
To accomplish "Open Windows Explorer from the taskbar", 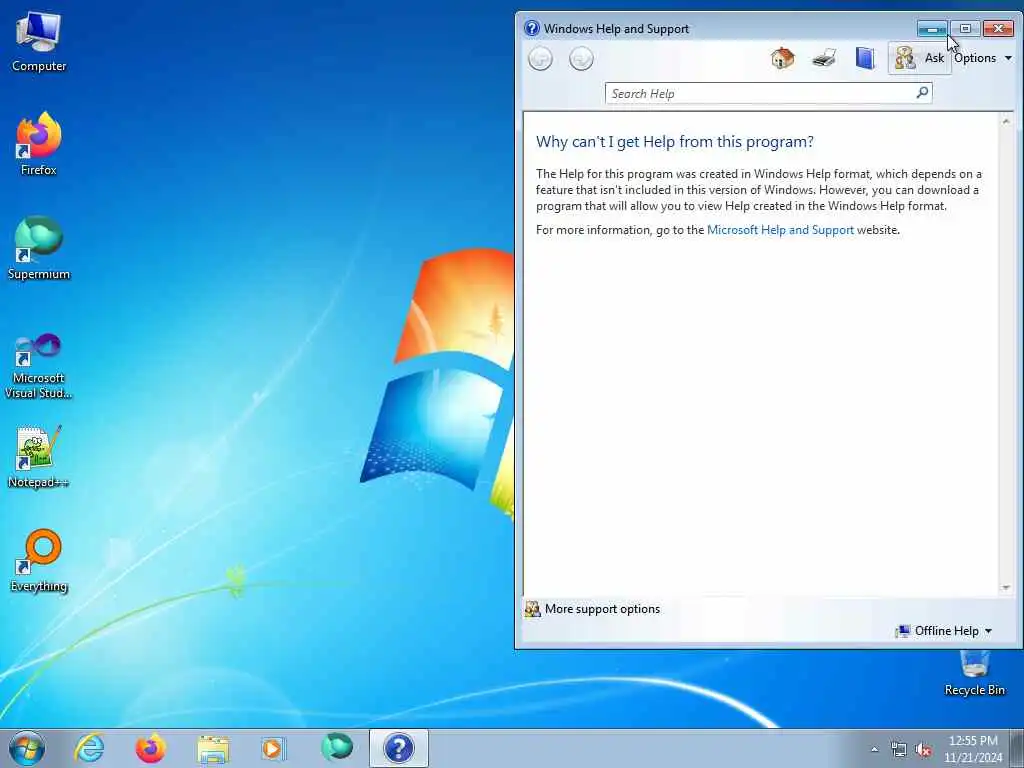I will tap(213, 748).
